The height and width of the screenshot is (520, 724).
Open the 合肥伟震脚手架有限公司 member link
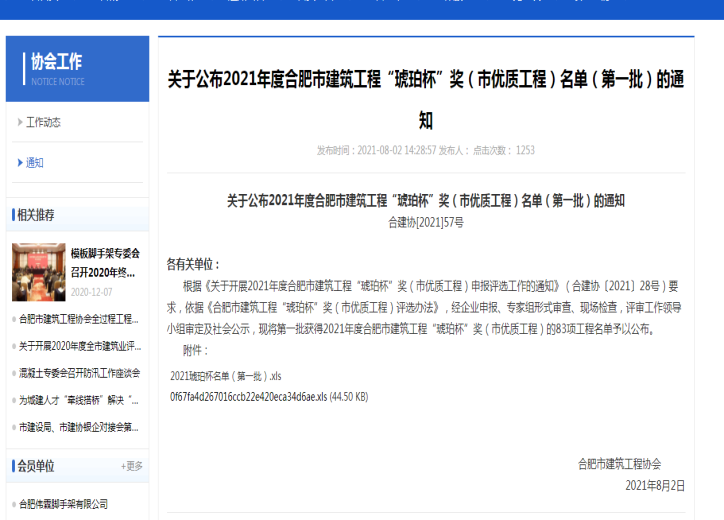(x=64, y=504)
